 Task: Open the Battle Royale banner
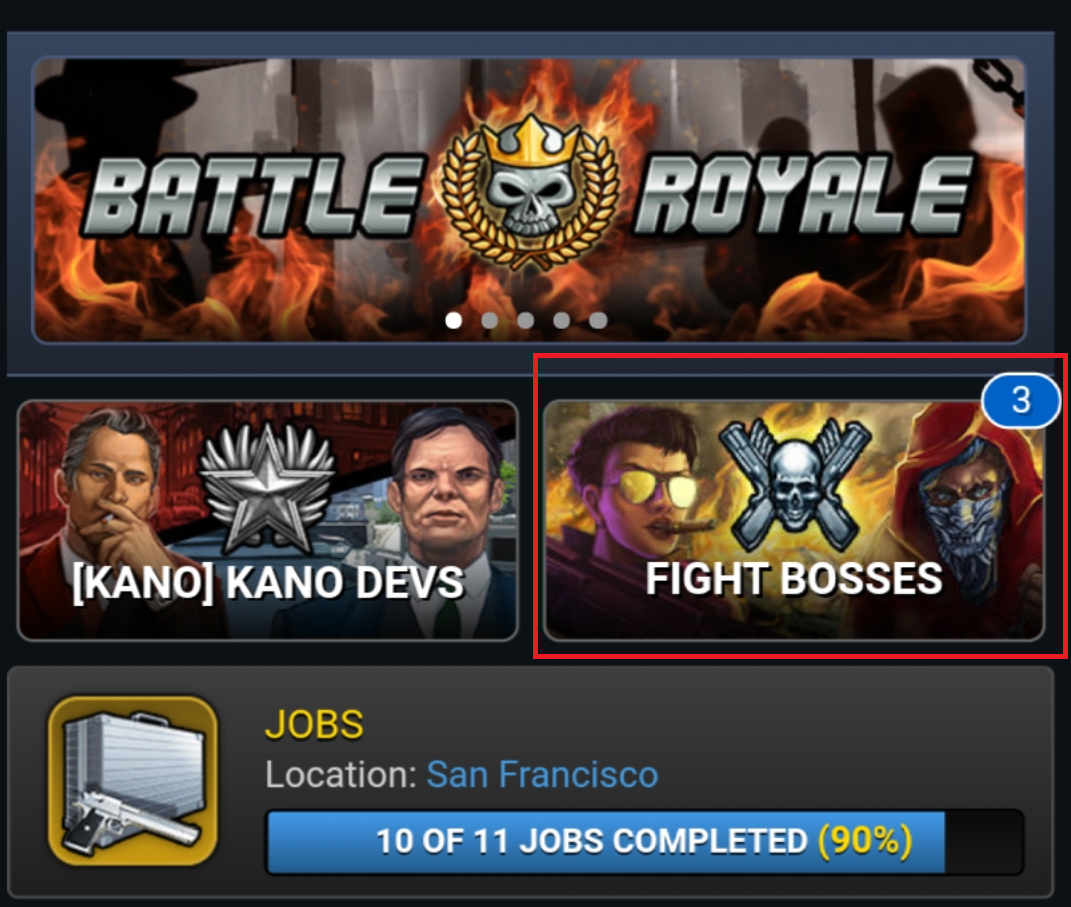tap(529, 200)
